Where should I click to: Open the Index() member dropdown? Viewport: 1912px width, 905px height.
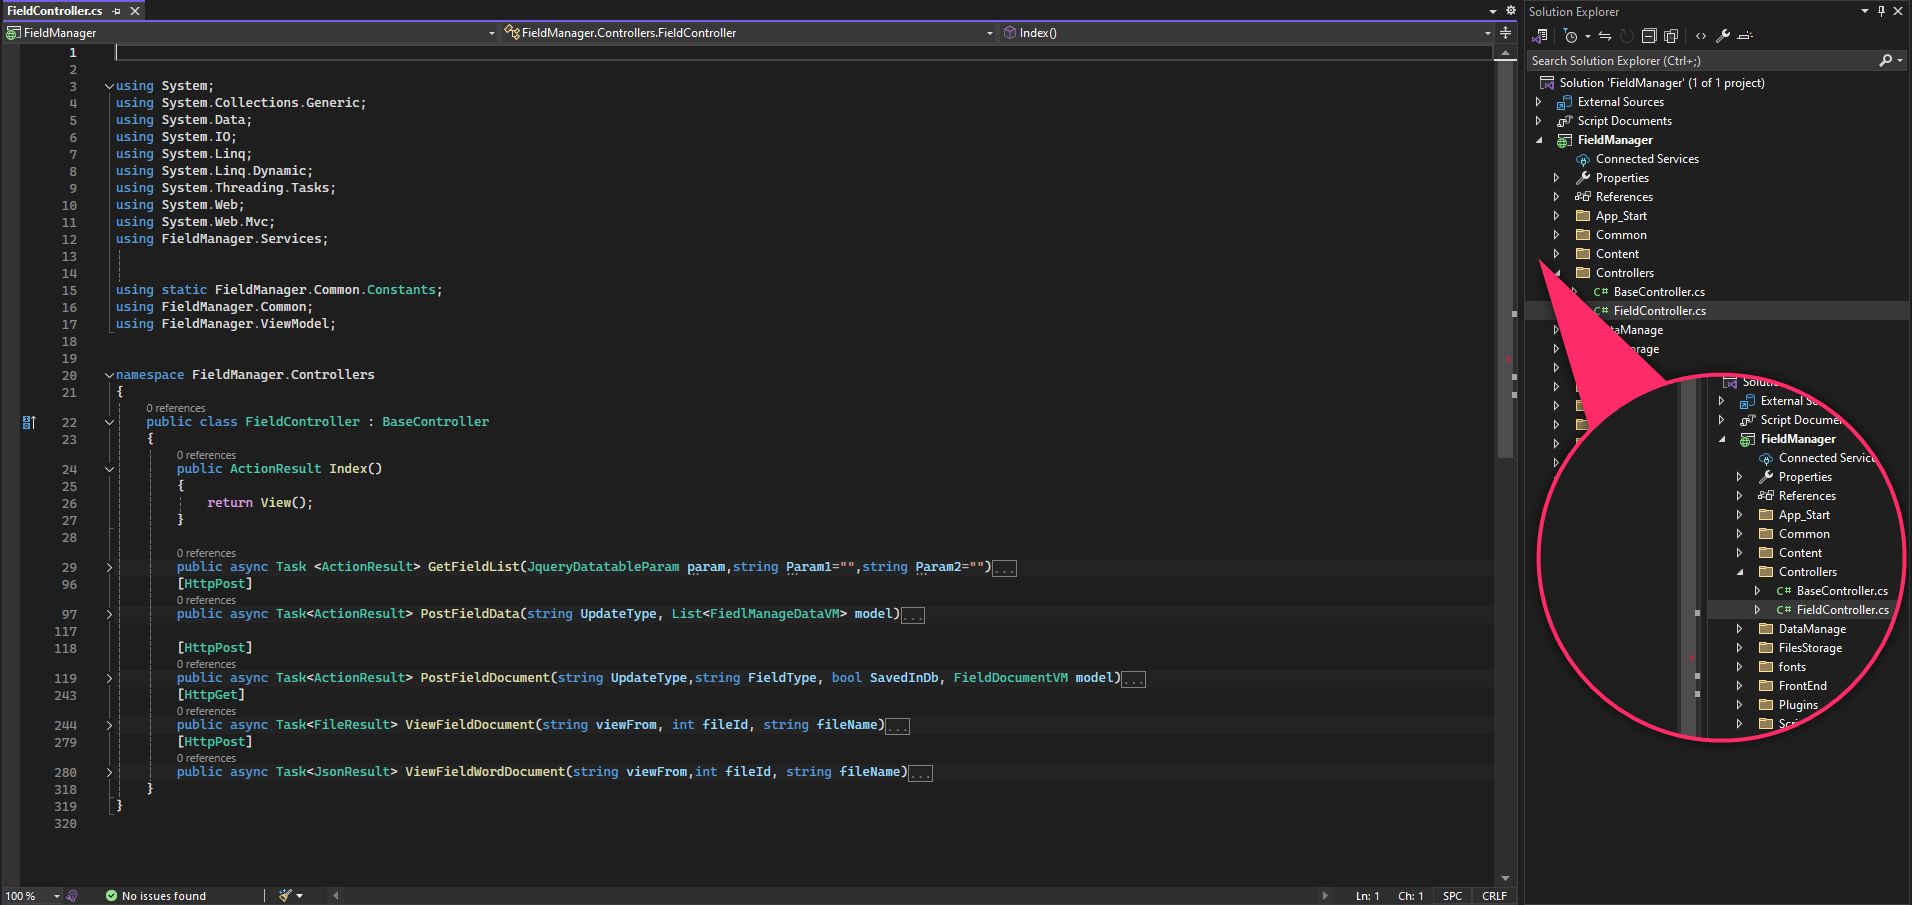pyautogui.click(x=1487, y=33)
